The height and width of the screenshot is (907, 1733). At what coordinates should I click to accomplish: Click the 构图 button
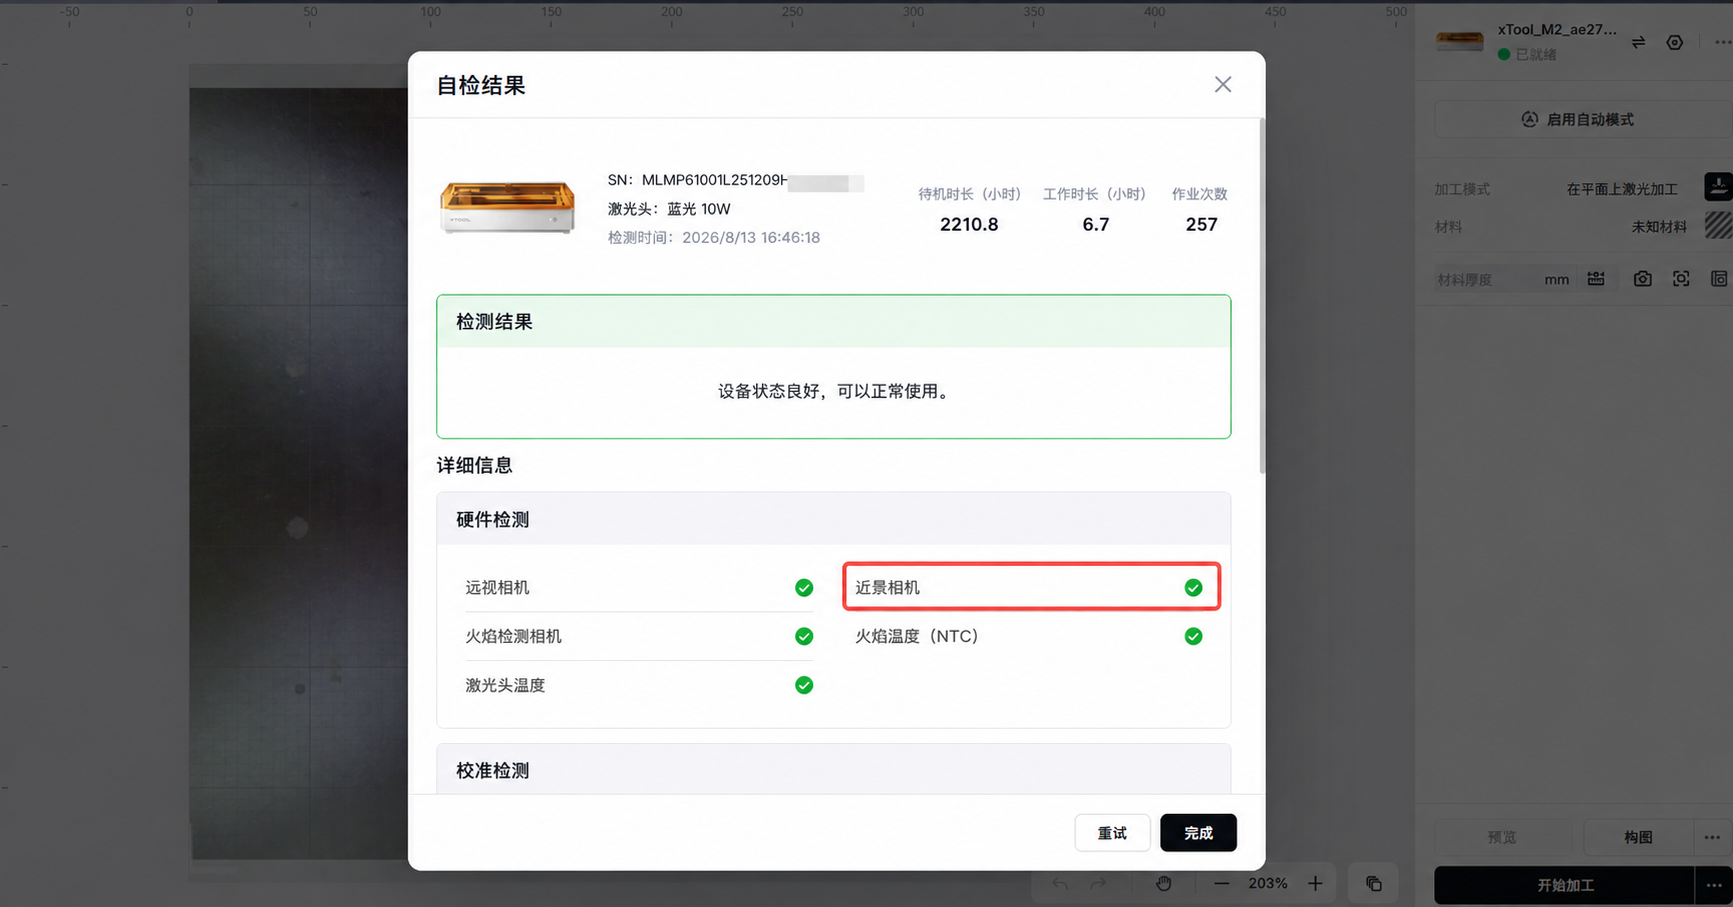(1638, 837)
